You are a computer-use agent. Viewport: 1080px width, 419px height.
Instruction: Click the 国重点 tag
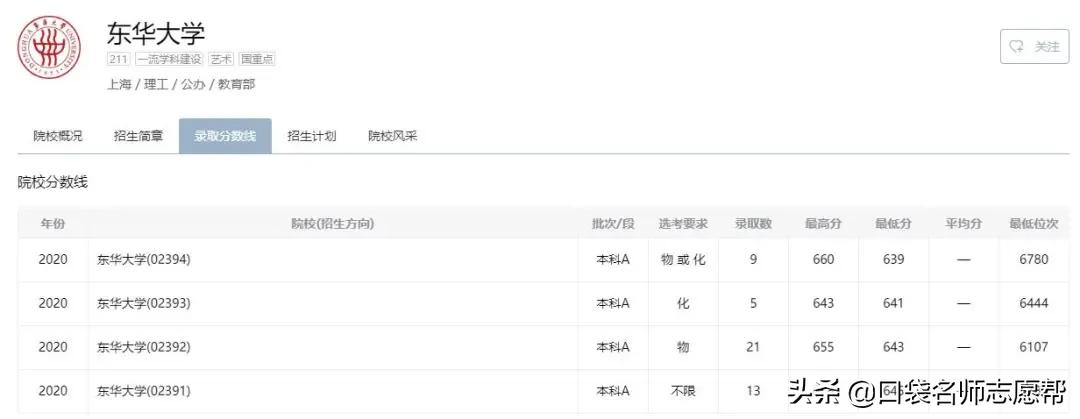point(257,59)
